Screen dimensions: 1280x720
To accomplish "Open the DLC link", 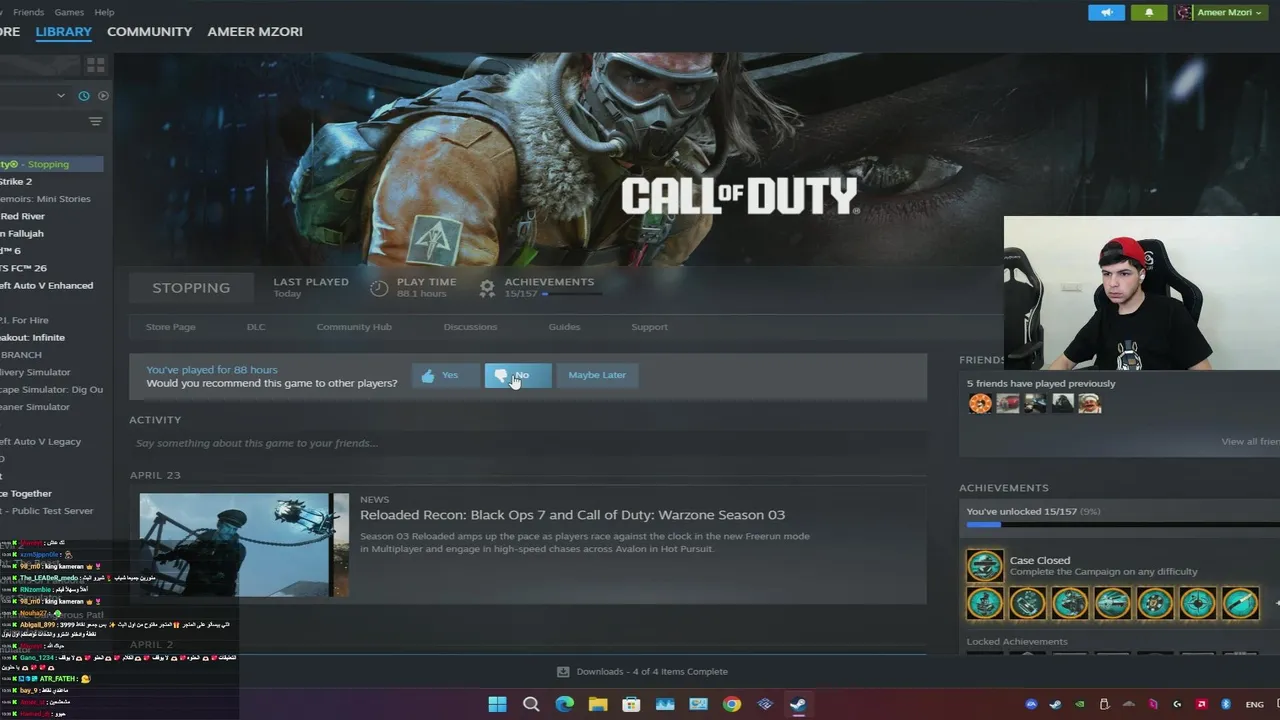I will (256, 327).
